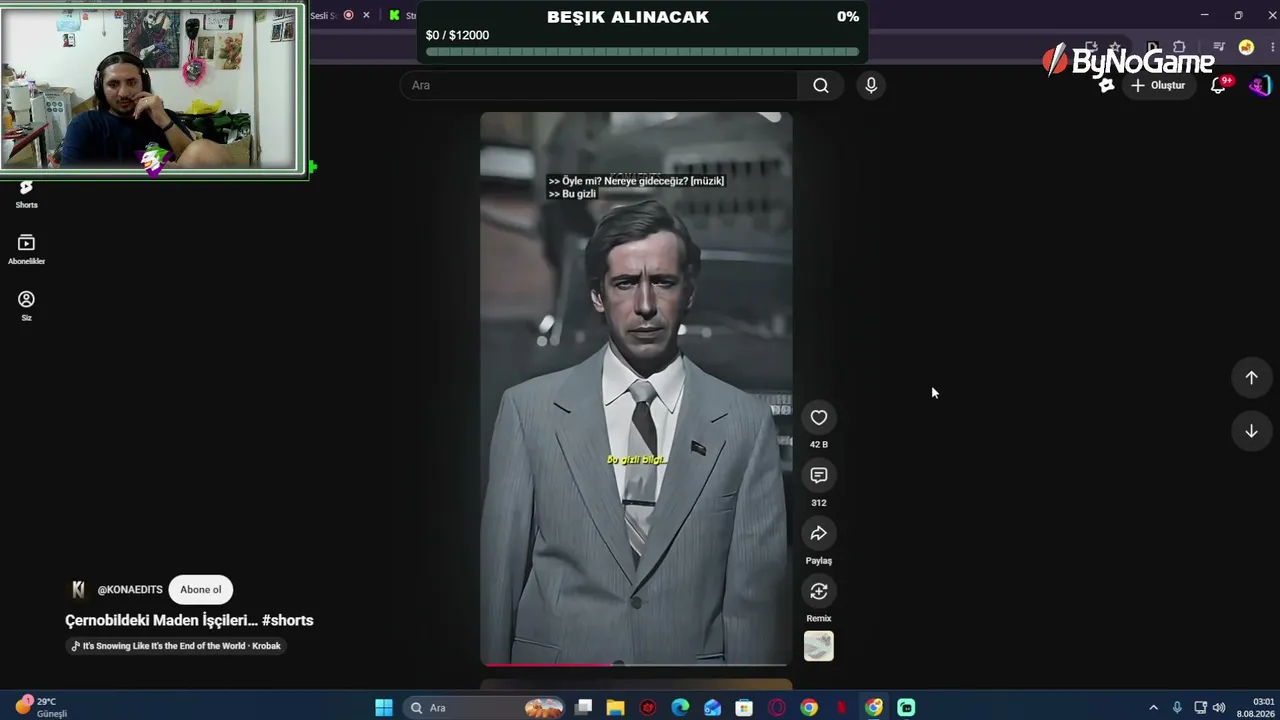Viewport: 1280px width, 720px height.
Task: Open the weather widget showing 29°C
Action: pyautogui.click(x=42, y=707)
